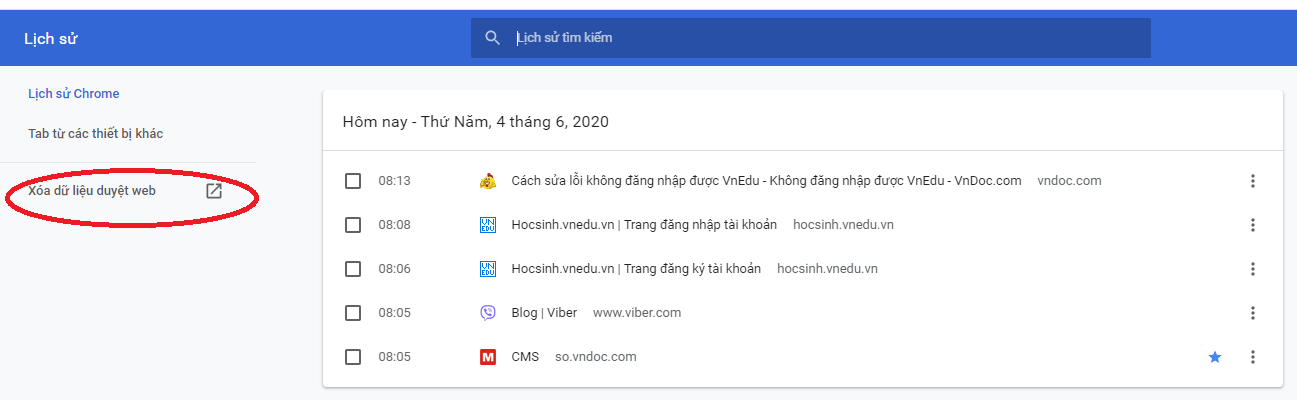
Task: Click the 08:06 timestamp
Action: [x=394, y=269]
